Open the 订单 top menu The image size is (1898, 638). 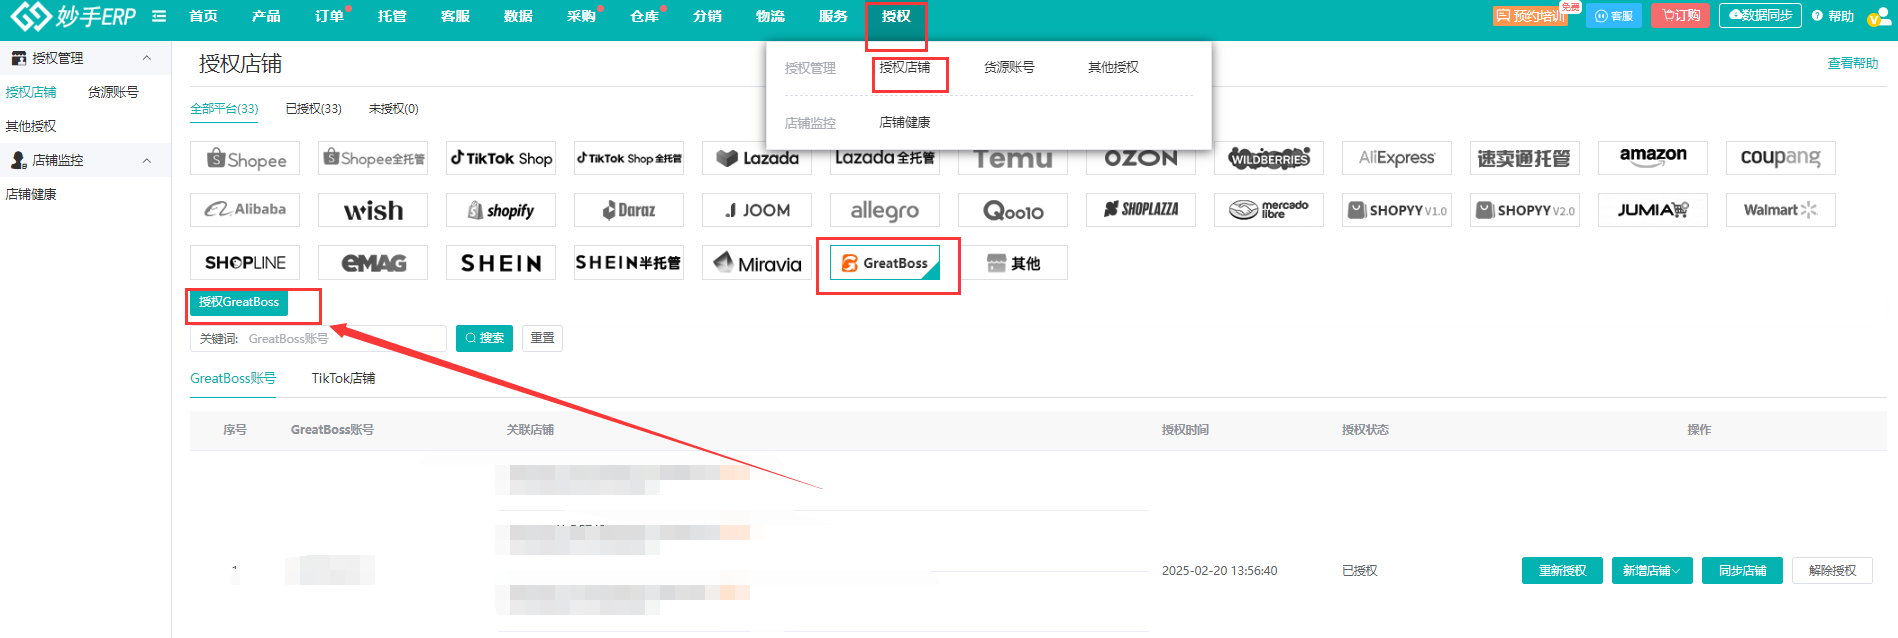pos(329,16)
